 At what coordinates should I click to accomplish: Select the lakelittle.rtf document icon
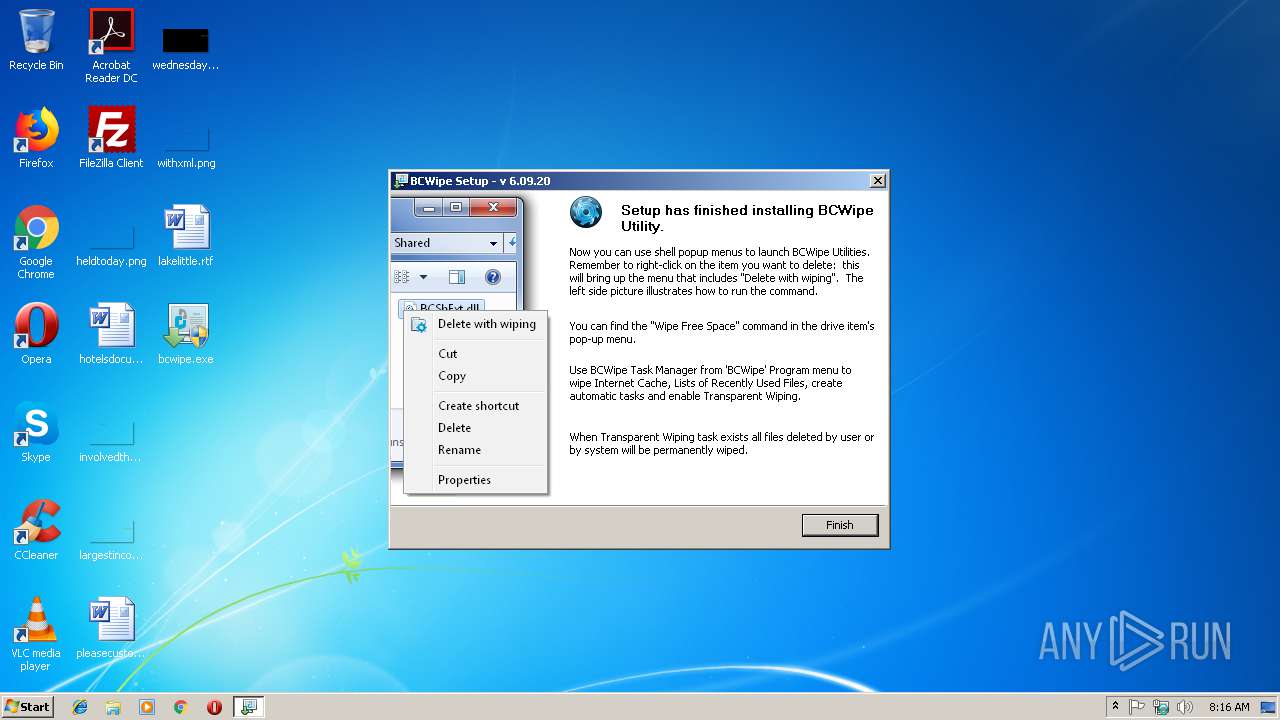(186, 236)
